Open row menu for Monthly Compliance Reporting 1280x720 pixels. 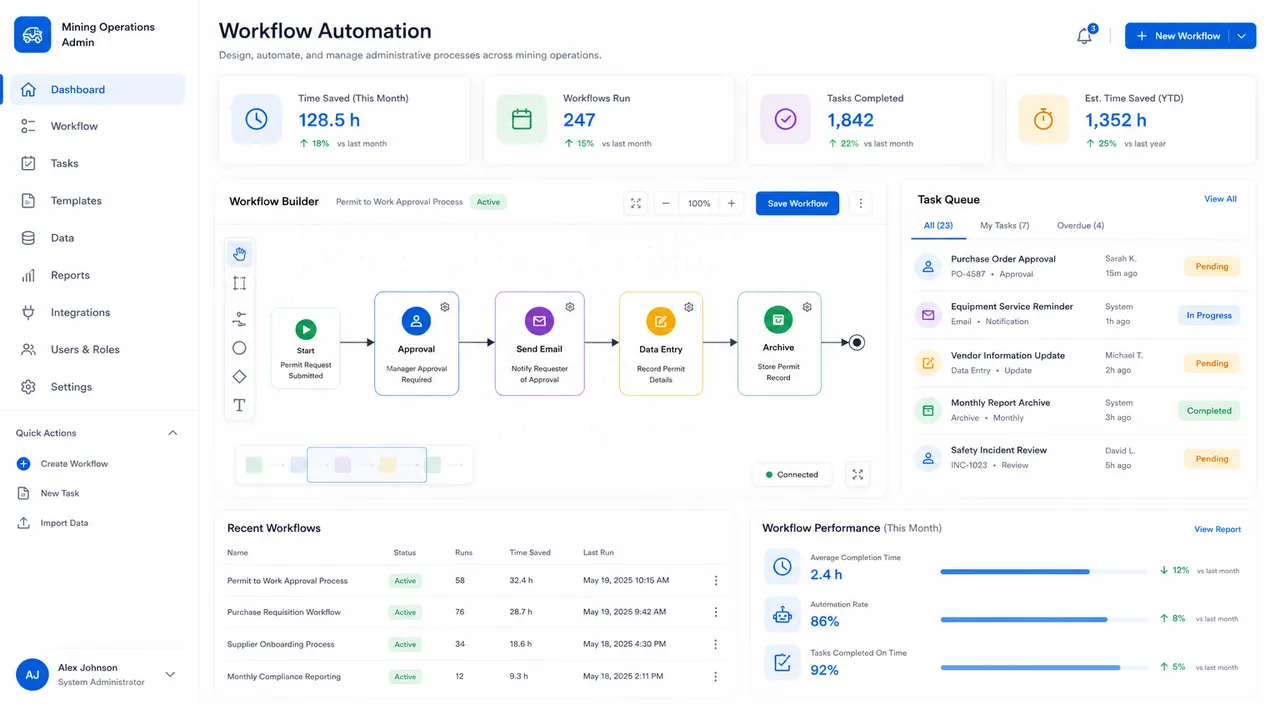tap(715, 676)
